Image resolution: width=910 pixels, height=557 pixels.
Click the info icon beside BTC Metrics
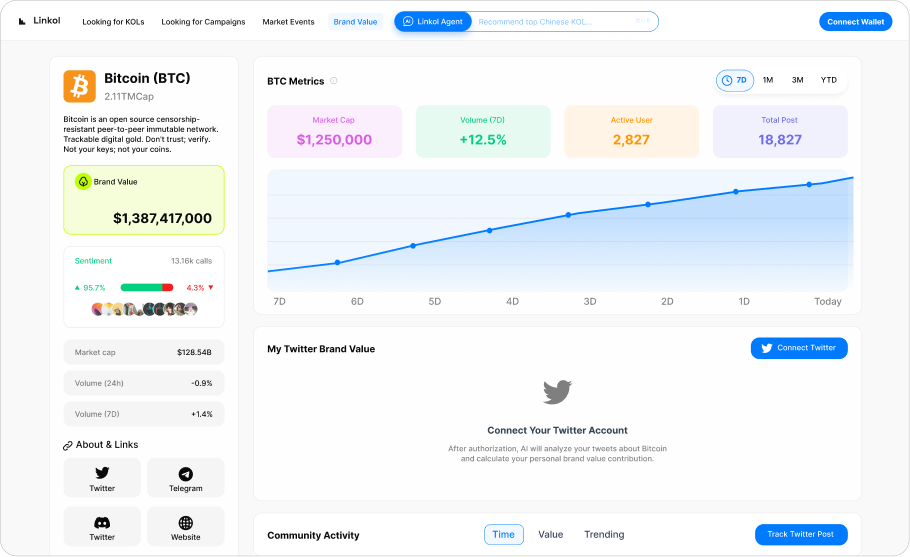[x=334, y=81]
